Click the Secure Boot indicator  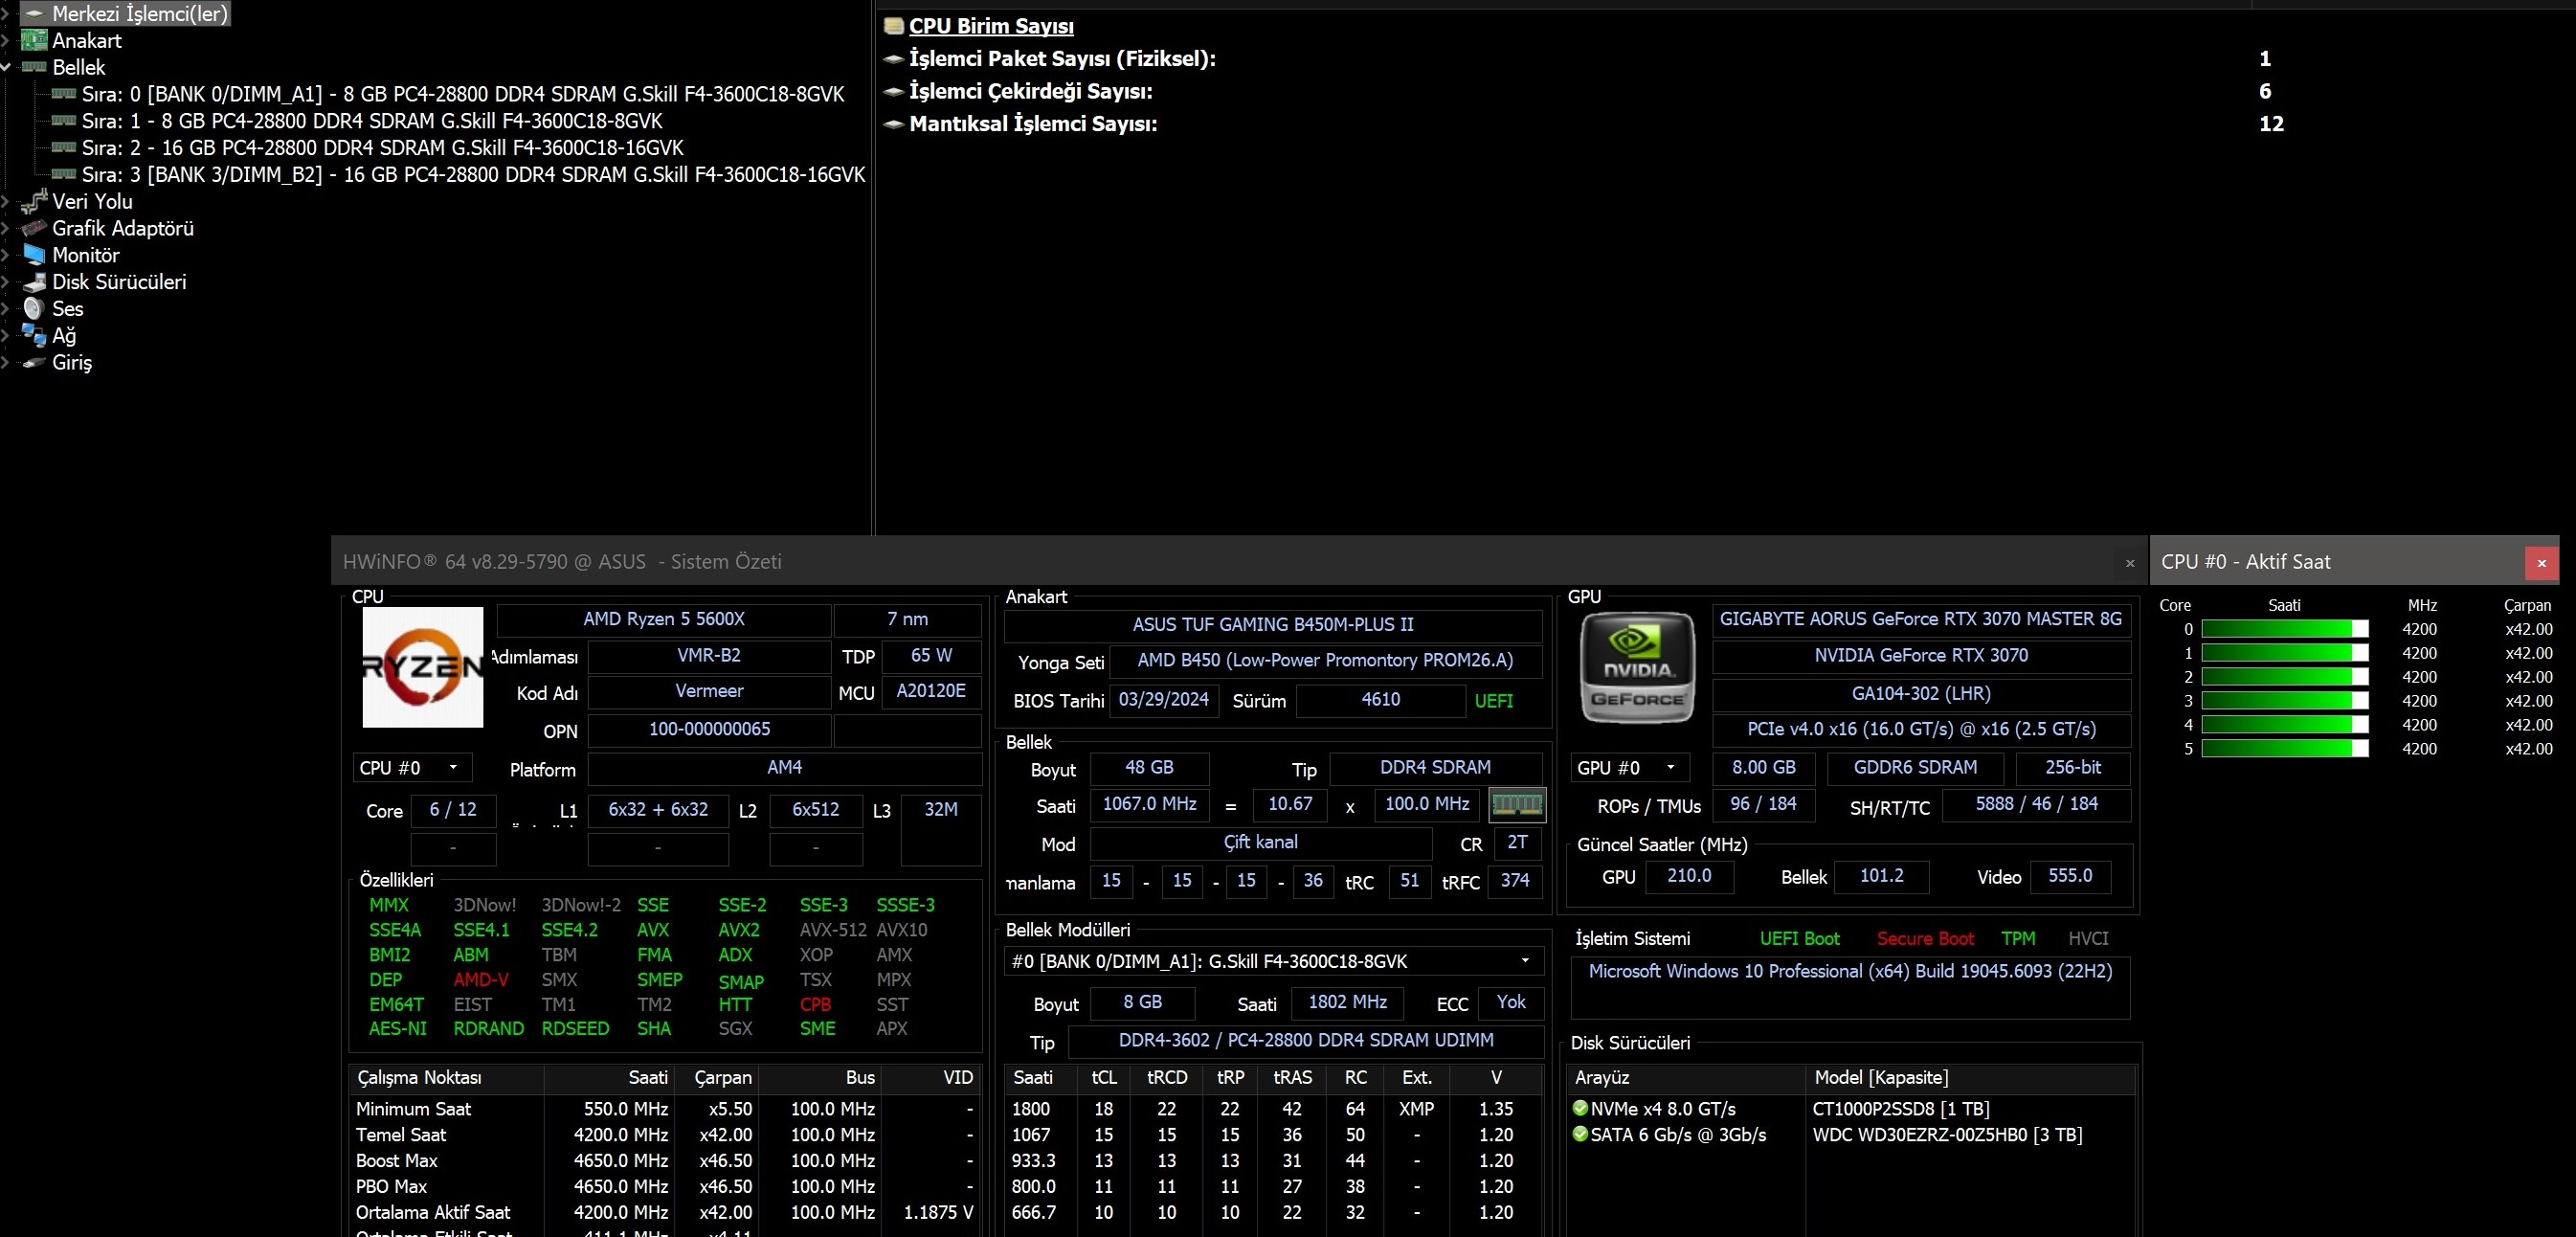click(1925, 939)
